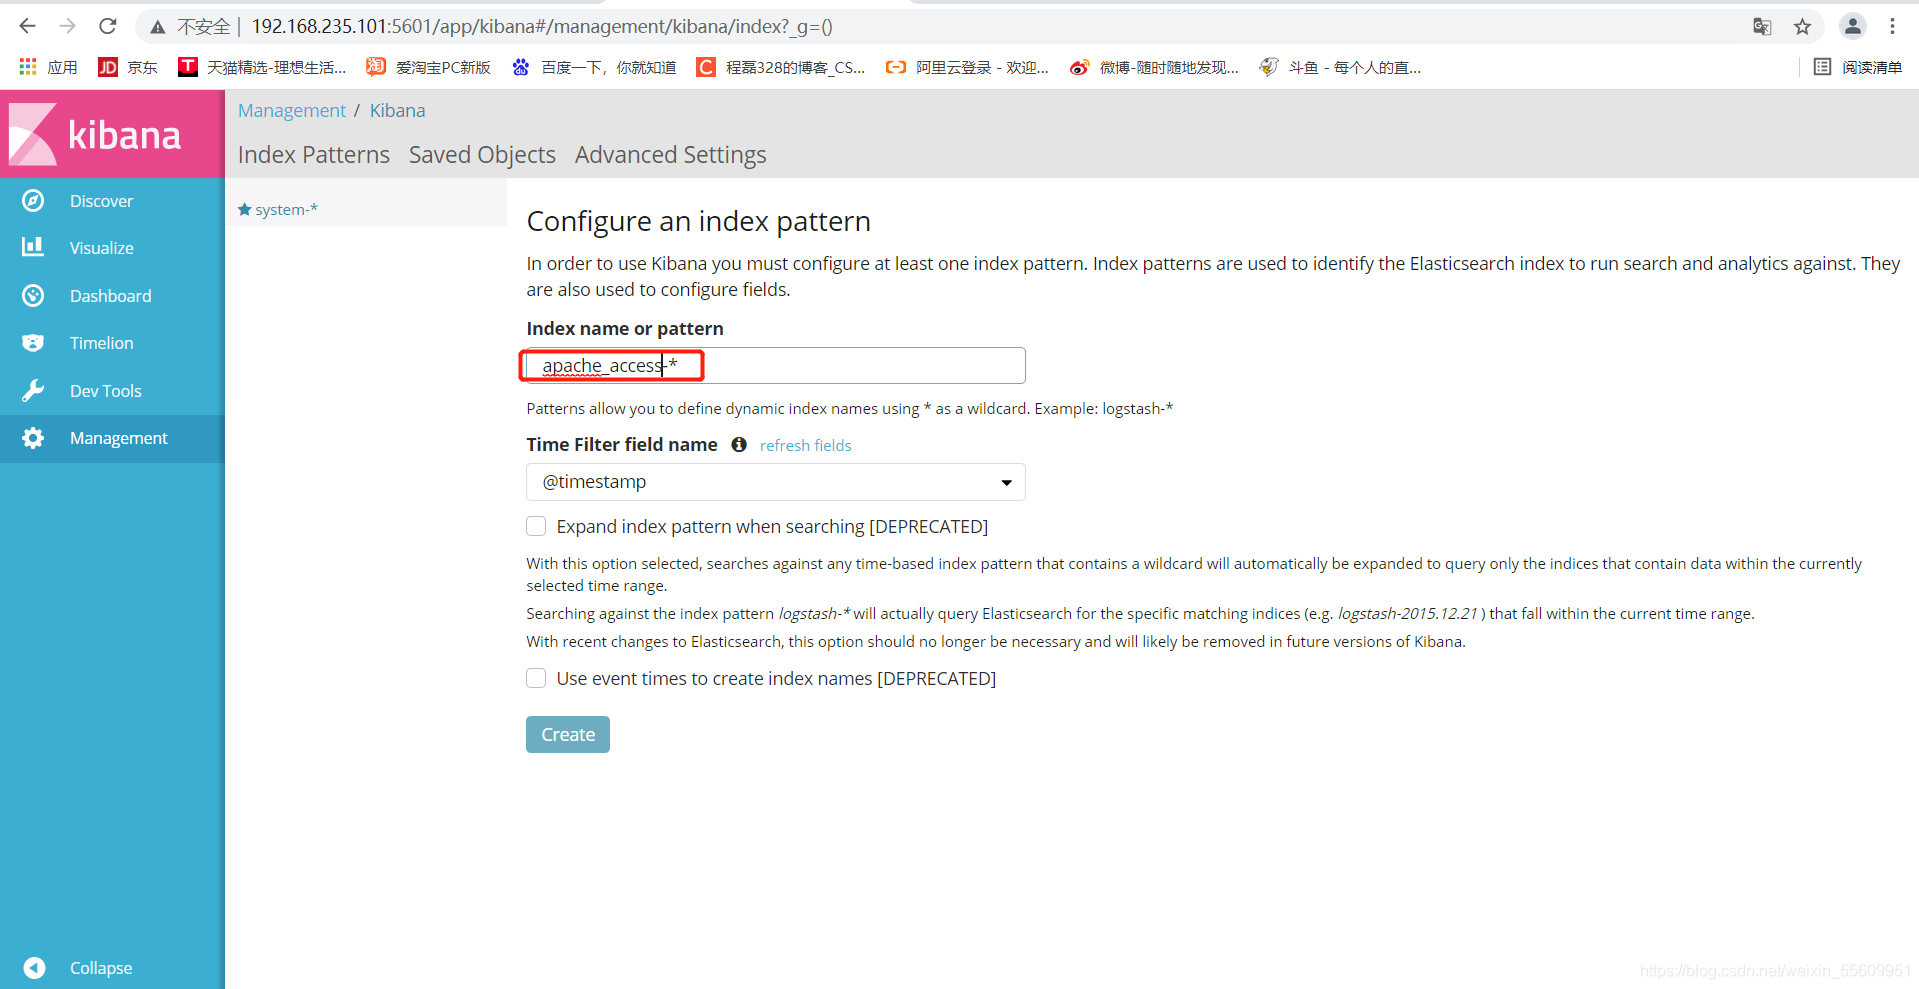Toggle Use event times to create index names
Image resolution: width=1919 pixels, height=989 pixels.
(536, 678)
